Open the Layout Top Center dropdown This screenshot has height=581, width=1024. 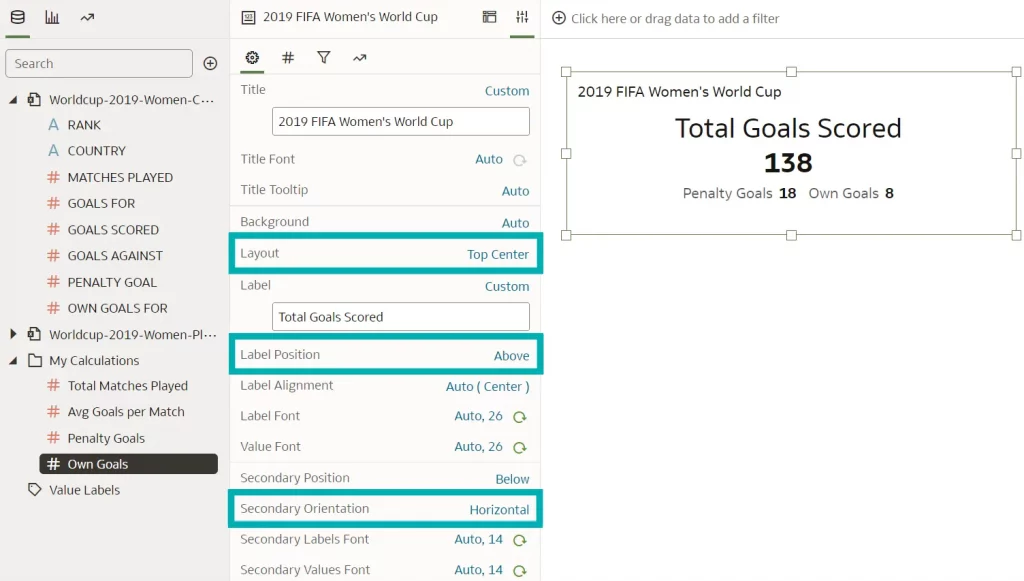click(497, 254)
